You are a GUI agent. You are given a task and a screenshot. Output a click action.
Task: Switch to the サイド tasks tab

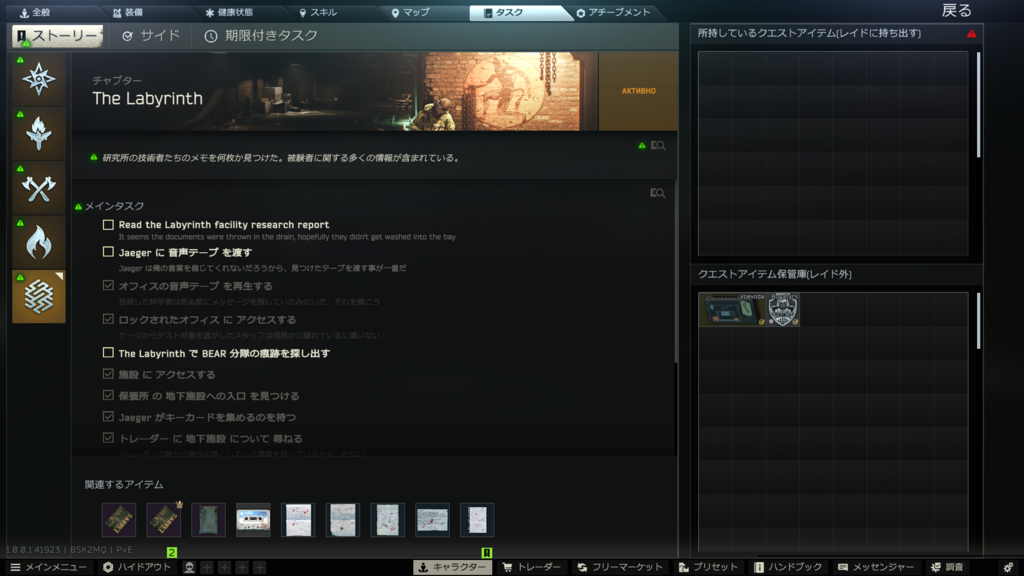[151, 36]
